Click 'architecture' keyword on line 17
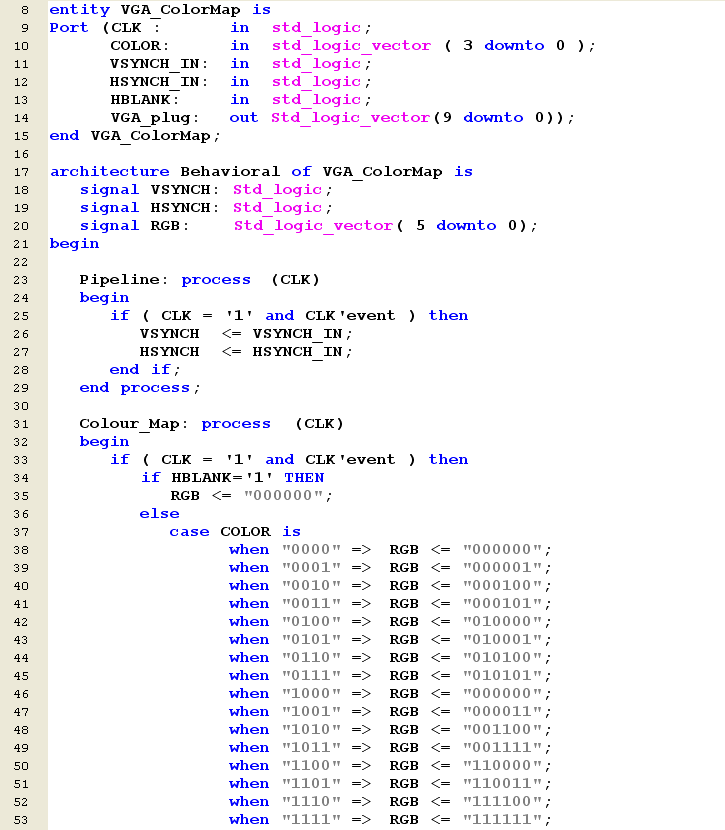Screen dimensions: 725x830 110,172
